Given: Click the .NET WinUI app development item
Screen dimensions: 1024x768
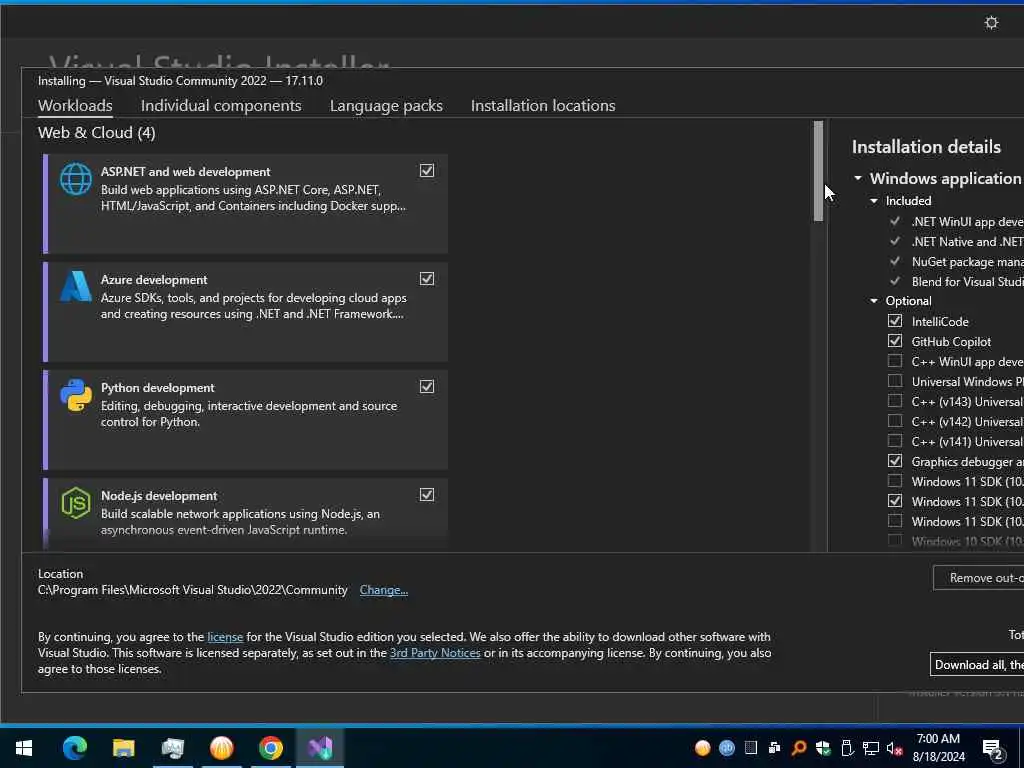Looking at the screenshot, I should [x=967, y=221].
